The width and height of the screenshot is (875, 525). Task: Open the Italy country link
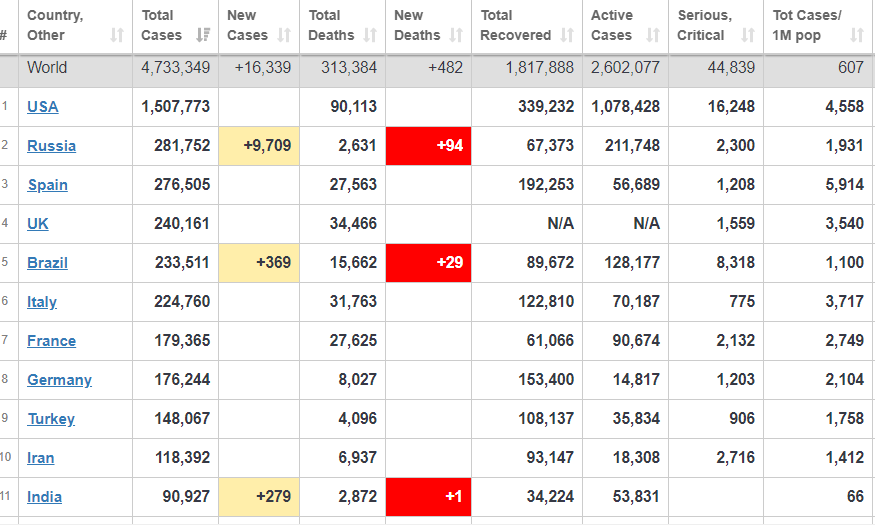point(42,302)
